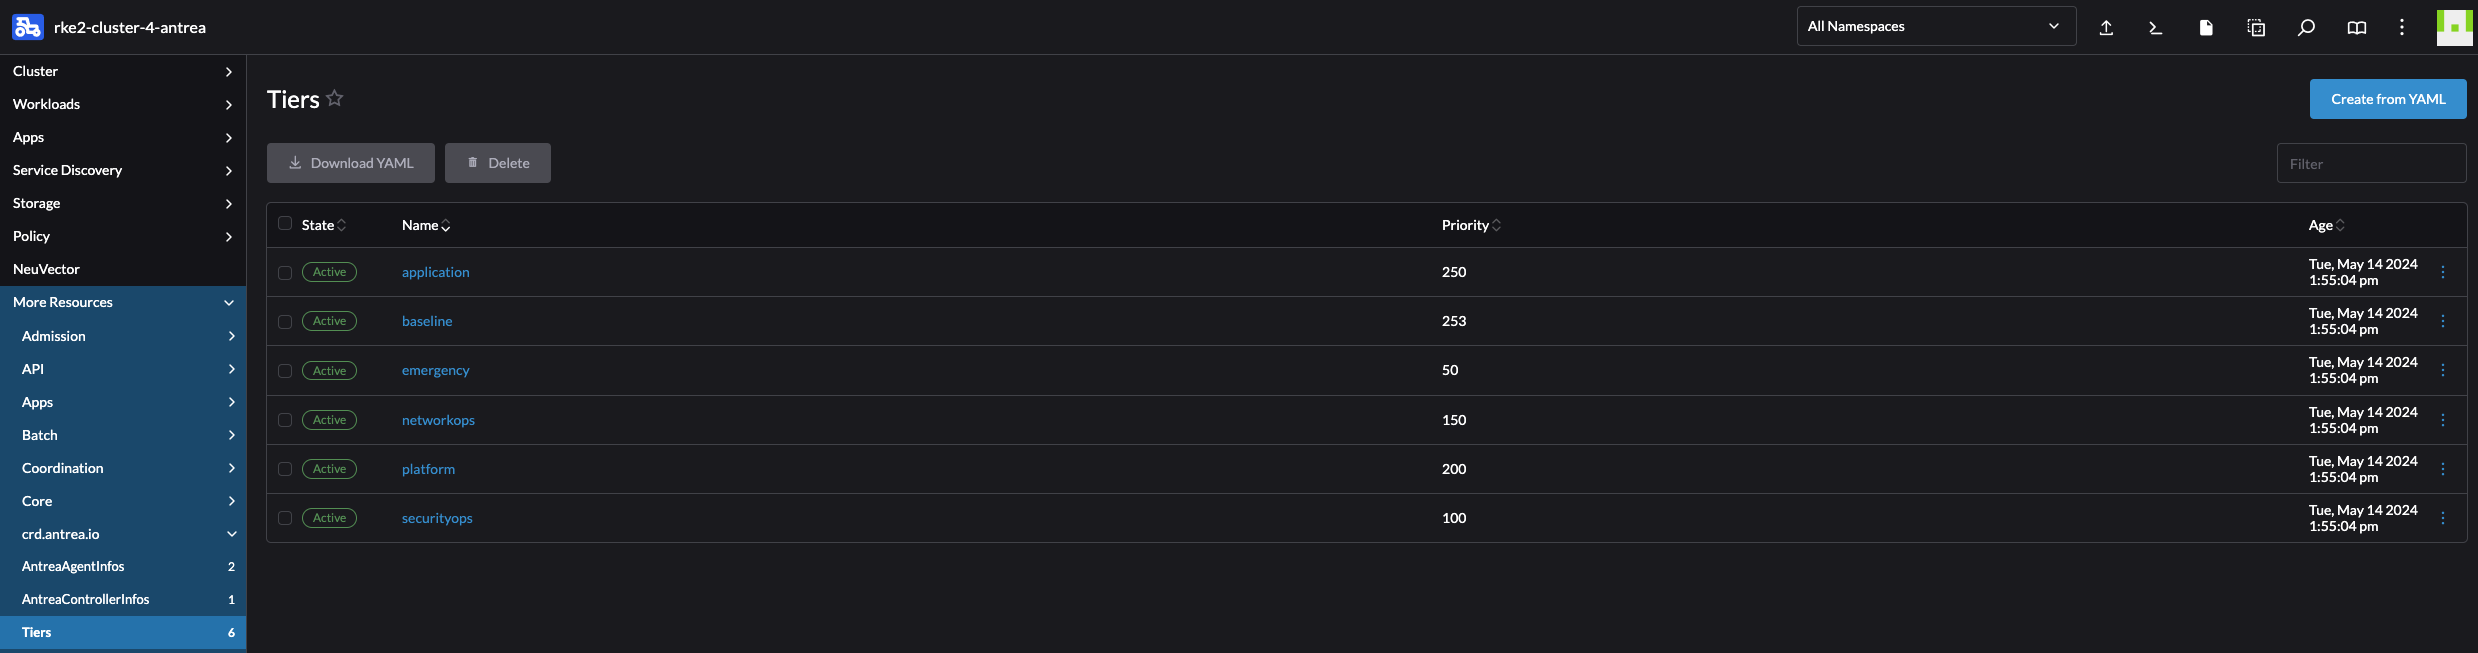Open the networkops tier link
The height and width of the screenshot is (653, 2478).
pyautogui.click(x=438, y=420)
